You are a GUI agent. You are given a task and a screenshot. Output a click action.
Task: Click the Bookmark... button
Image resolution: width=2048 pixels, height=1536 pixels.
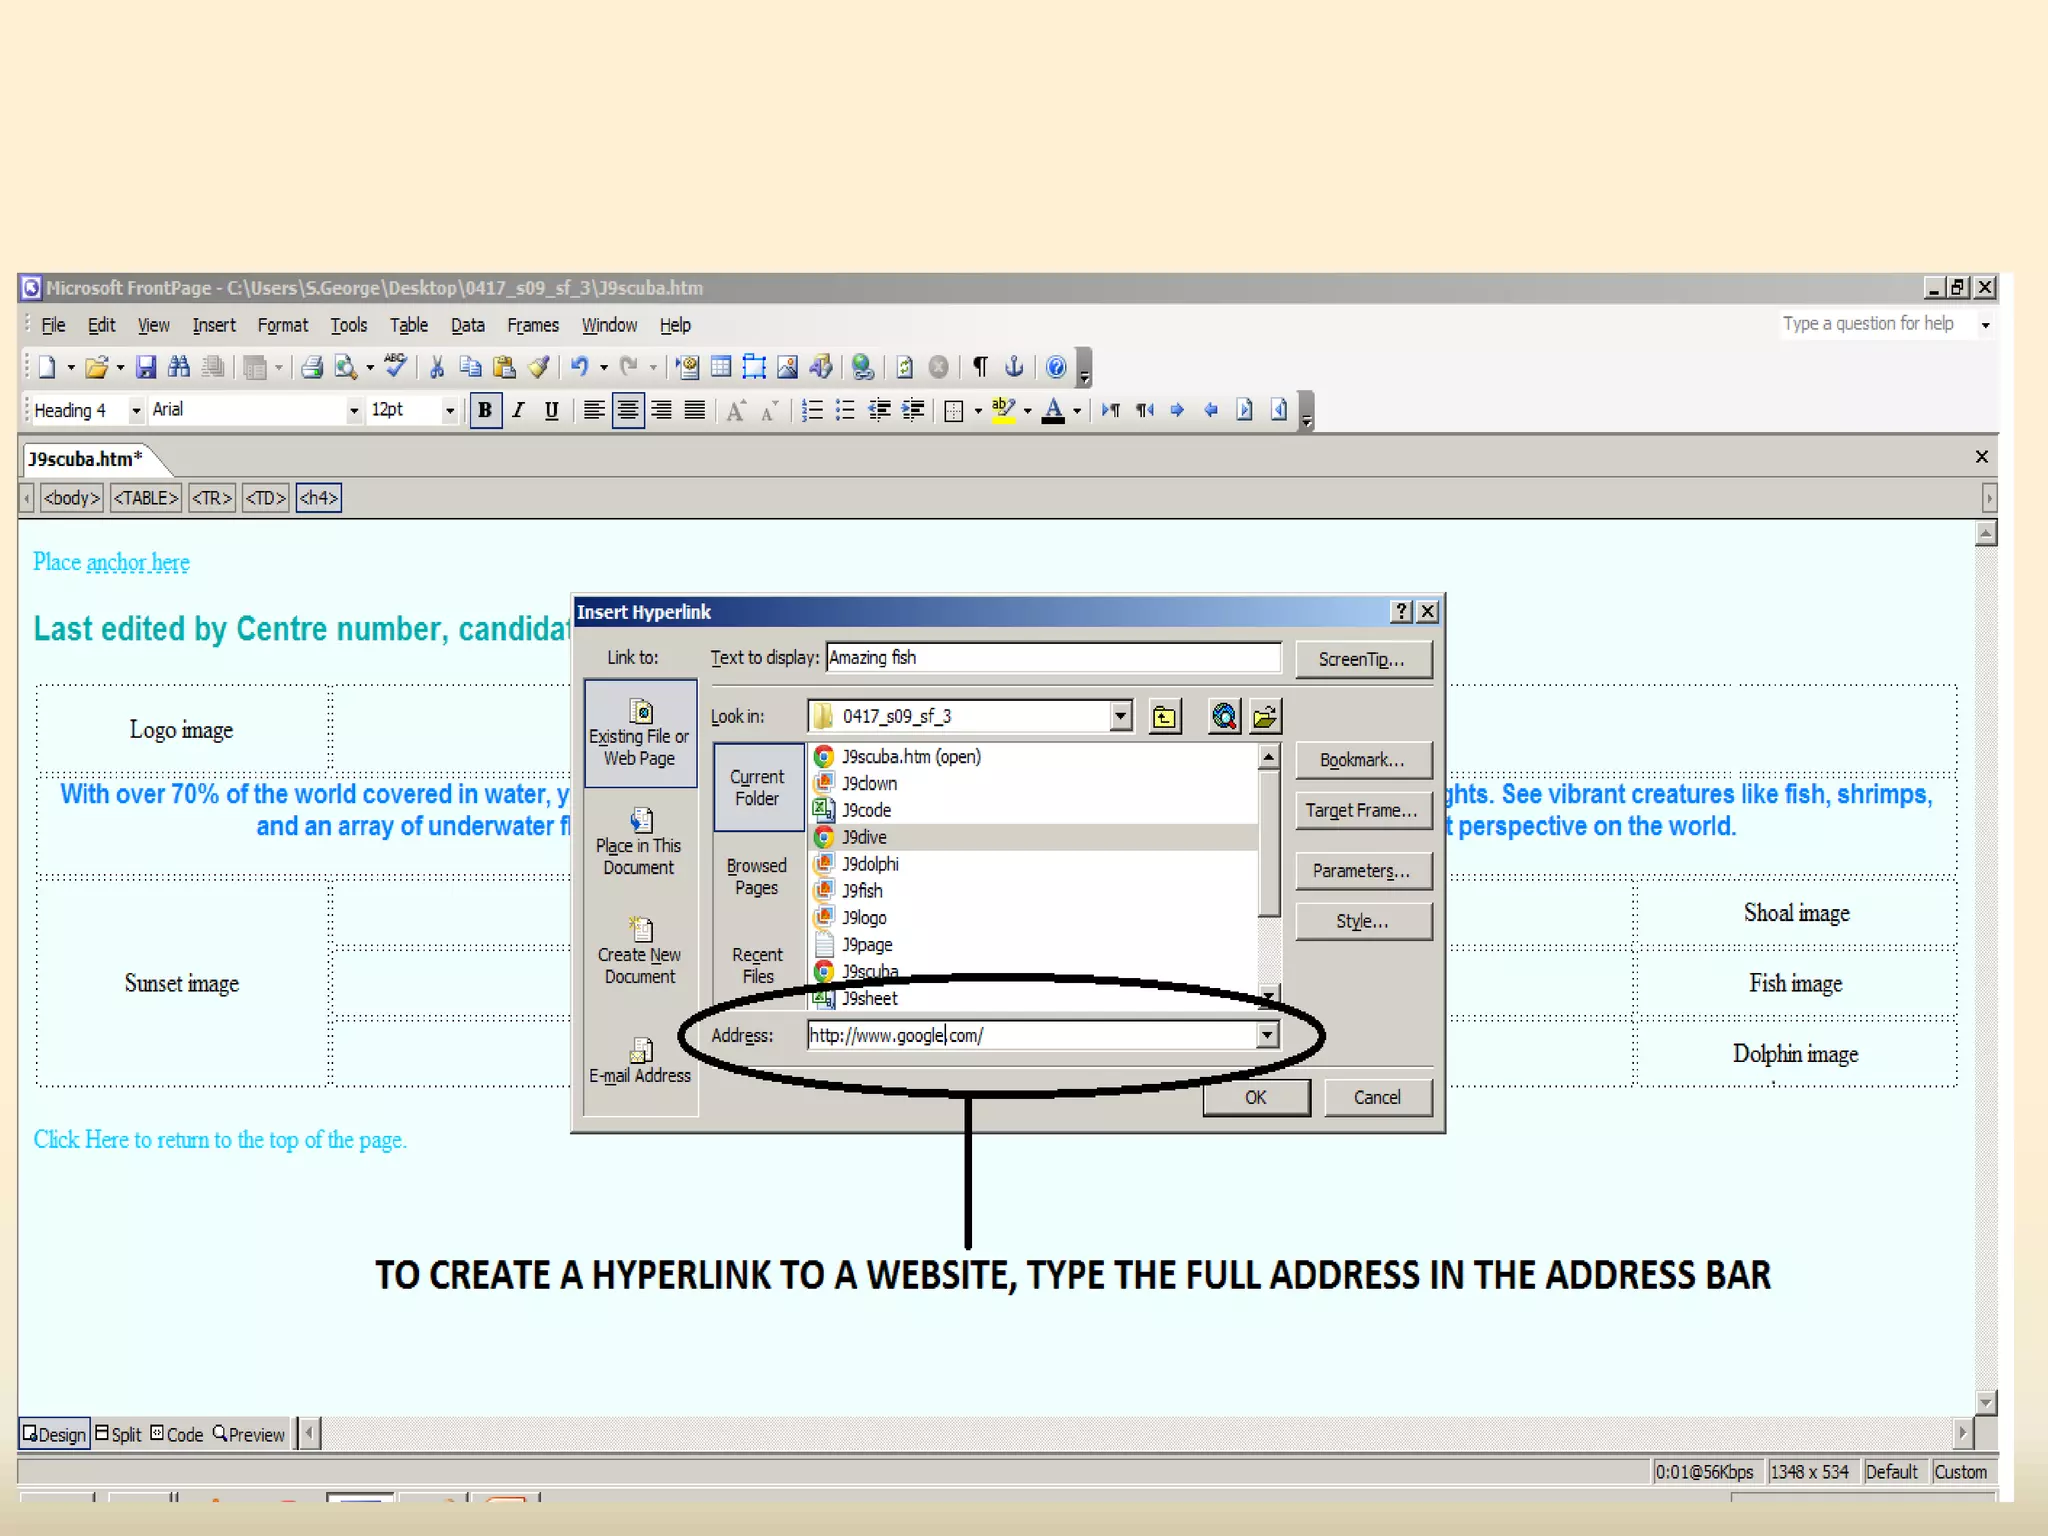tap(1362, 760)
